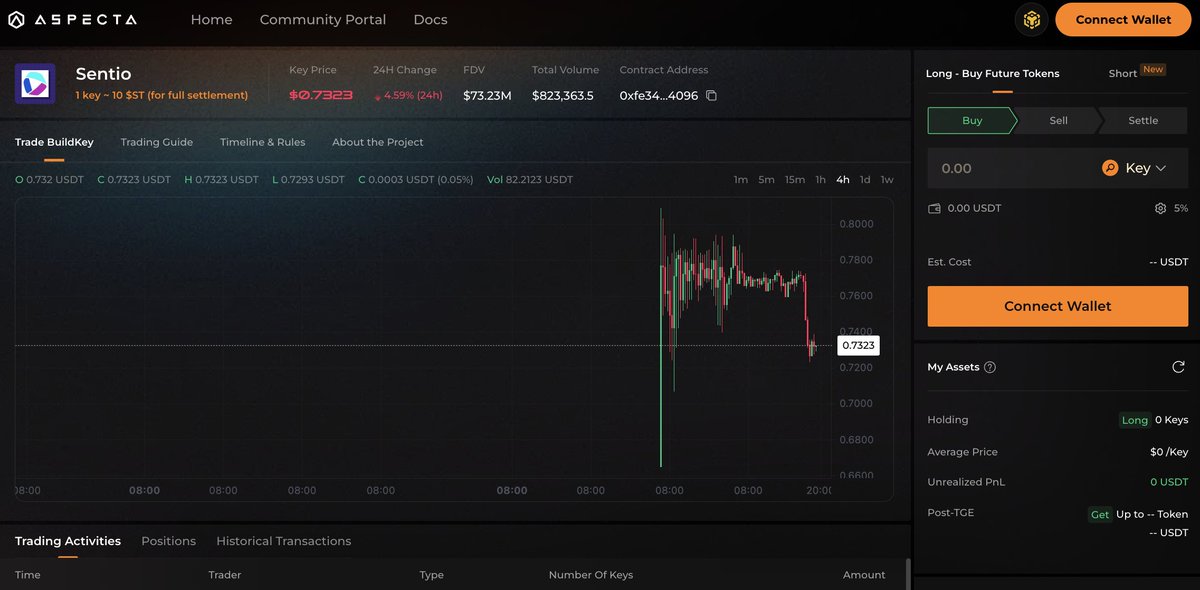Click the Type column header
Image resolution: width=1200 pixels, height=590 pixels.
[x=432, y=575]
